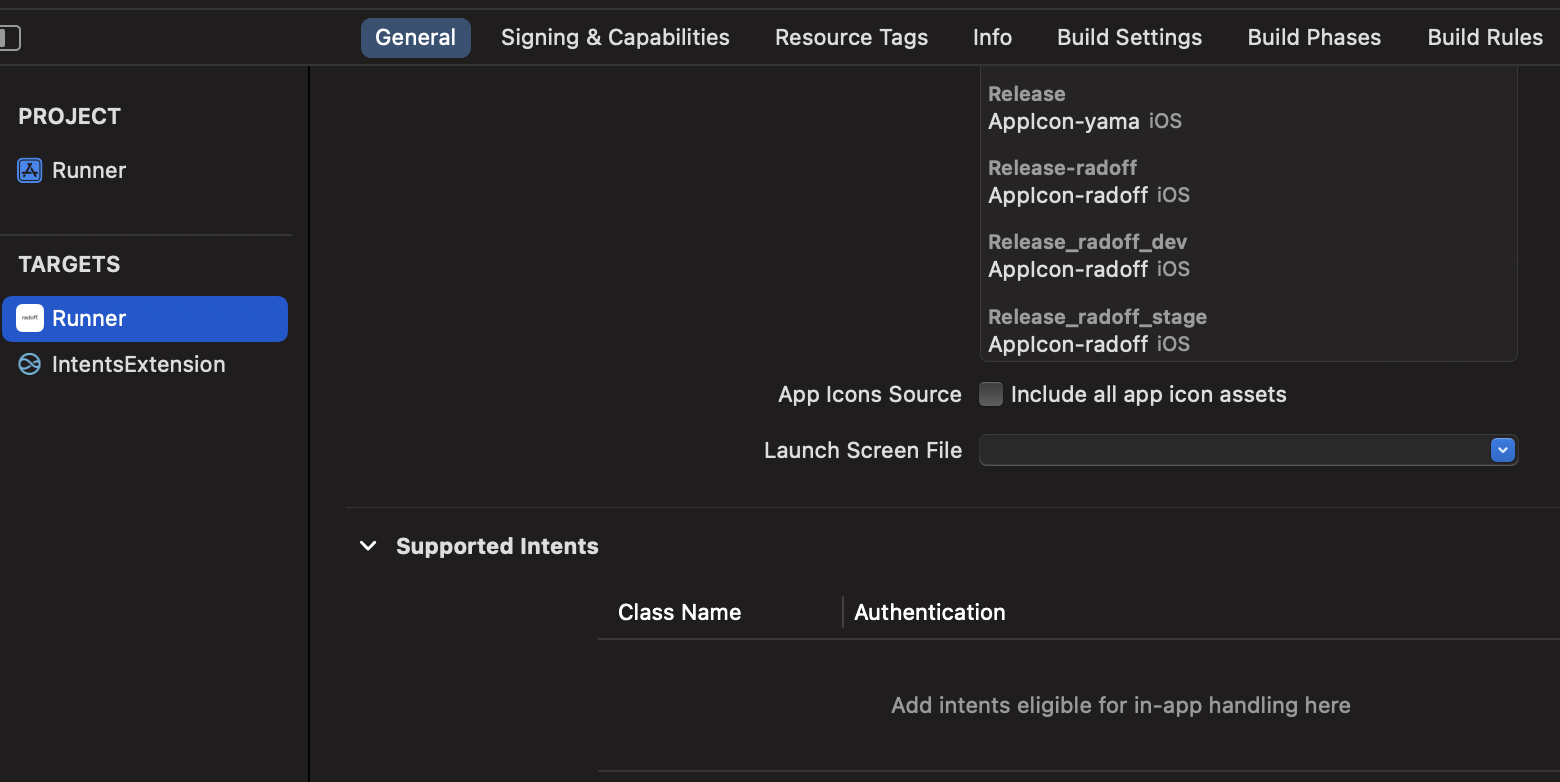Viewport: 1560px width, 782px height.
Task: Open the Info tab
Action: coord(992,38)
